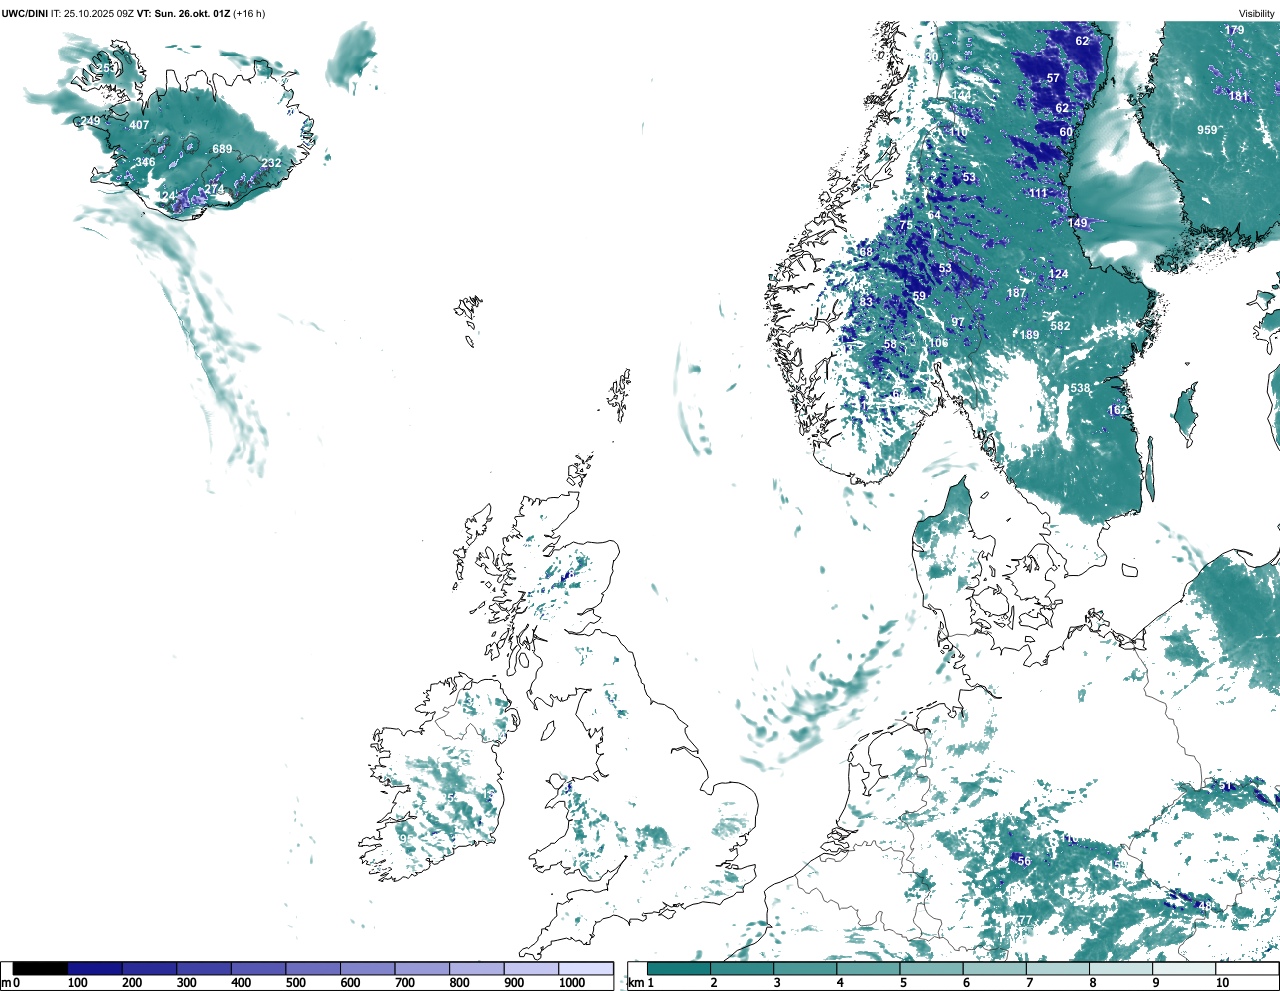
Task: Click the 56 value over Germany
Action: click(1024, 861)
